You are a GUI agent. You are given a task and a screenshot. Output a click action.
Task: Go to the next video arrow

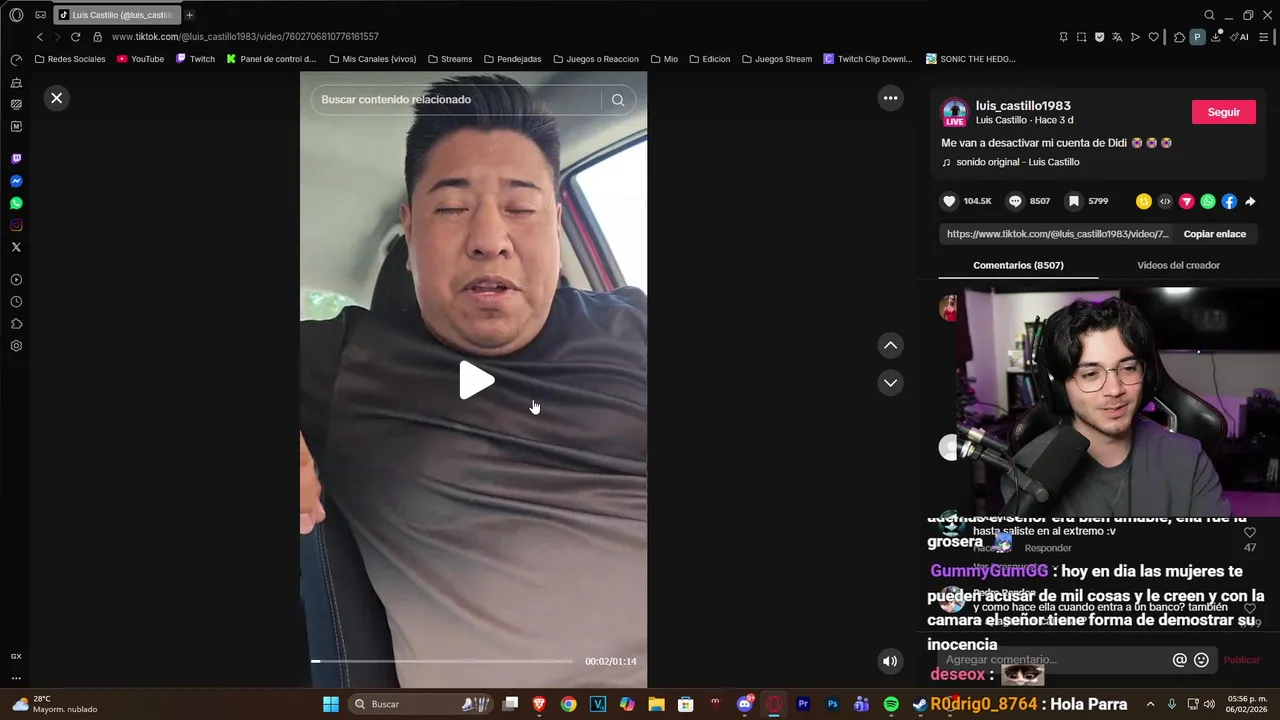pyautogui.click(x=890, y=383)
